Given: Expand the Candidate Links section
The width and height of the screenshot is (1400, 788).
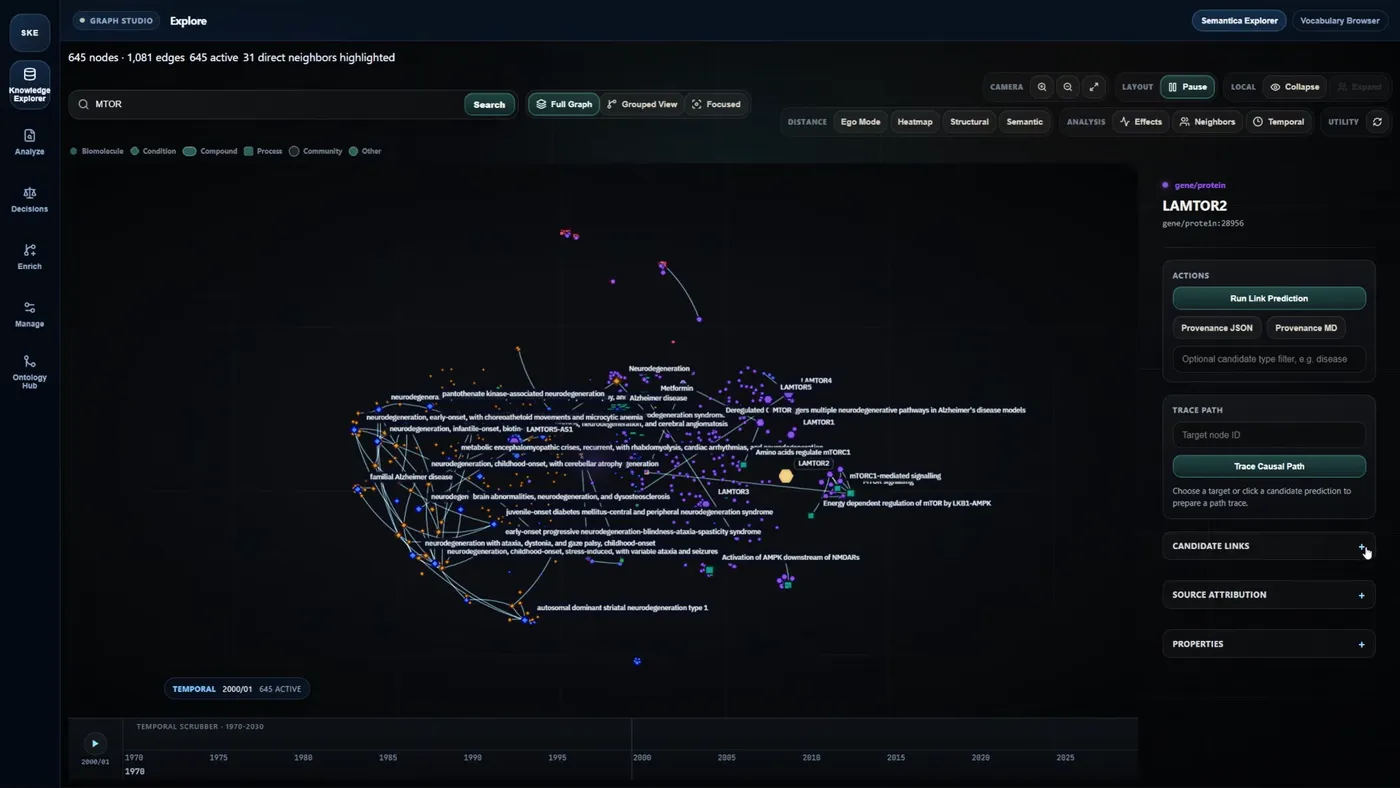Looking at the screenshot, I should pyautogui.click(x=1269, y=546).
